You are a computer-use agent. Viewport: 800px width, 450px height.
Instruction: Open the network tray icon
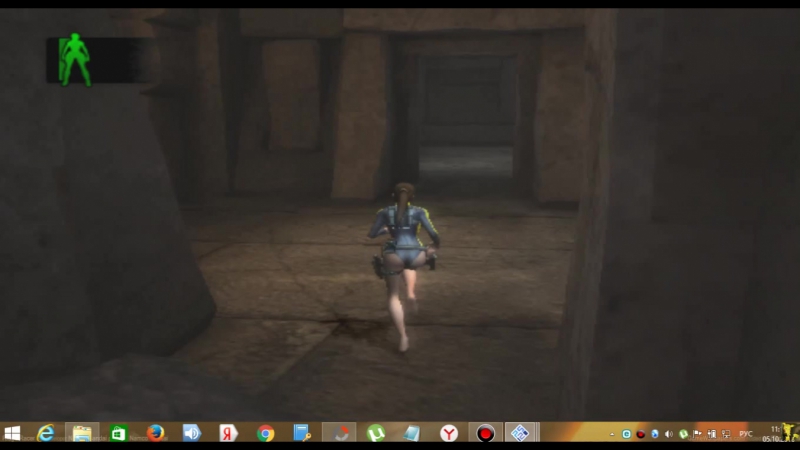726,434
